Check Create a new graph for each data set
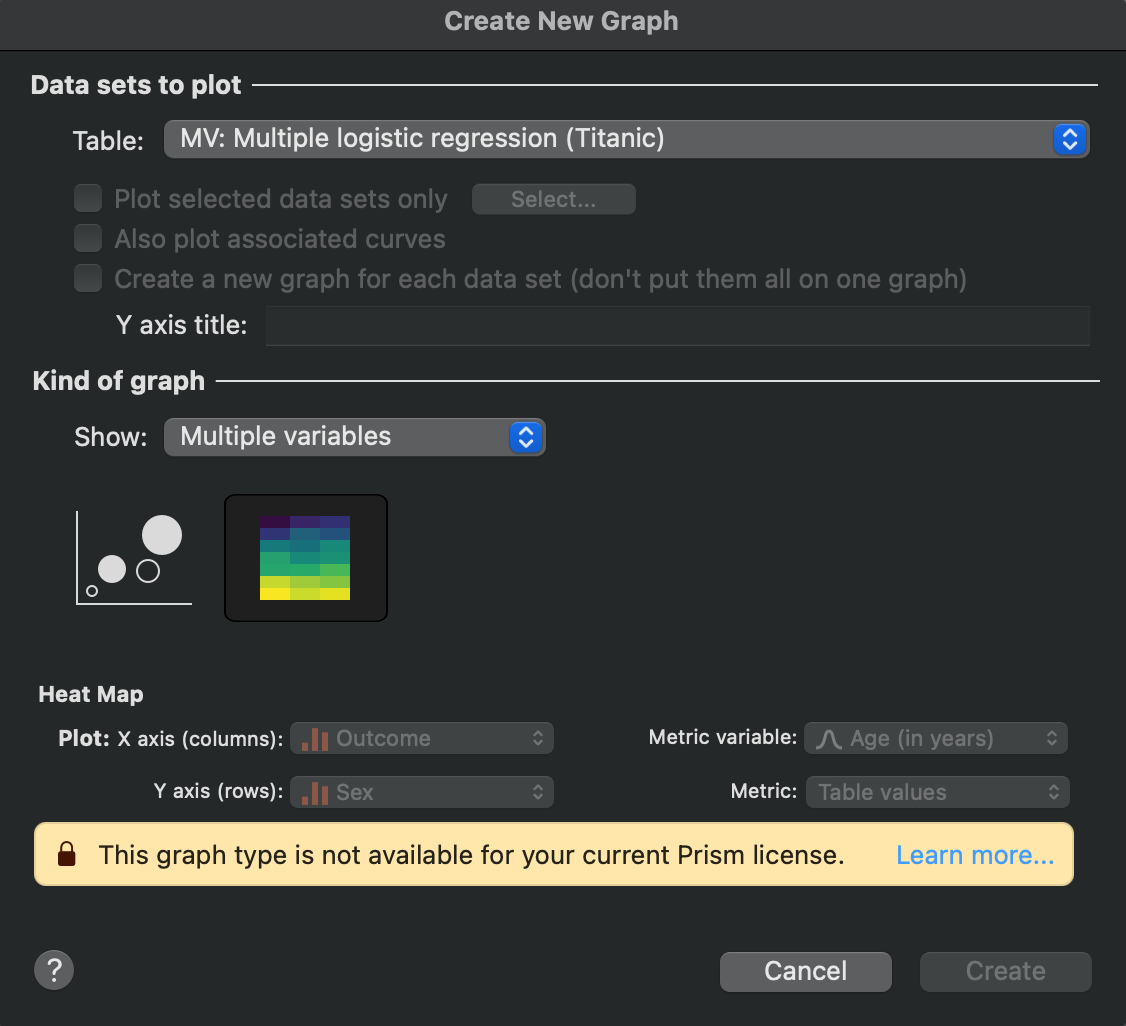This screenshot has height=1026, width=1126. 89,279
